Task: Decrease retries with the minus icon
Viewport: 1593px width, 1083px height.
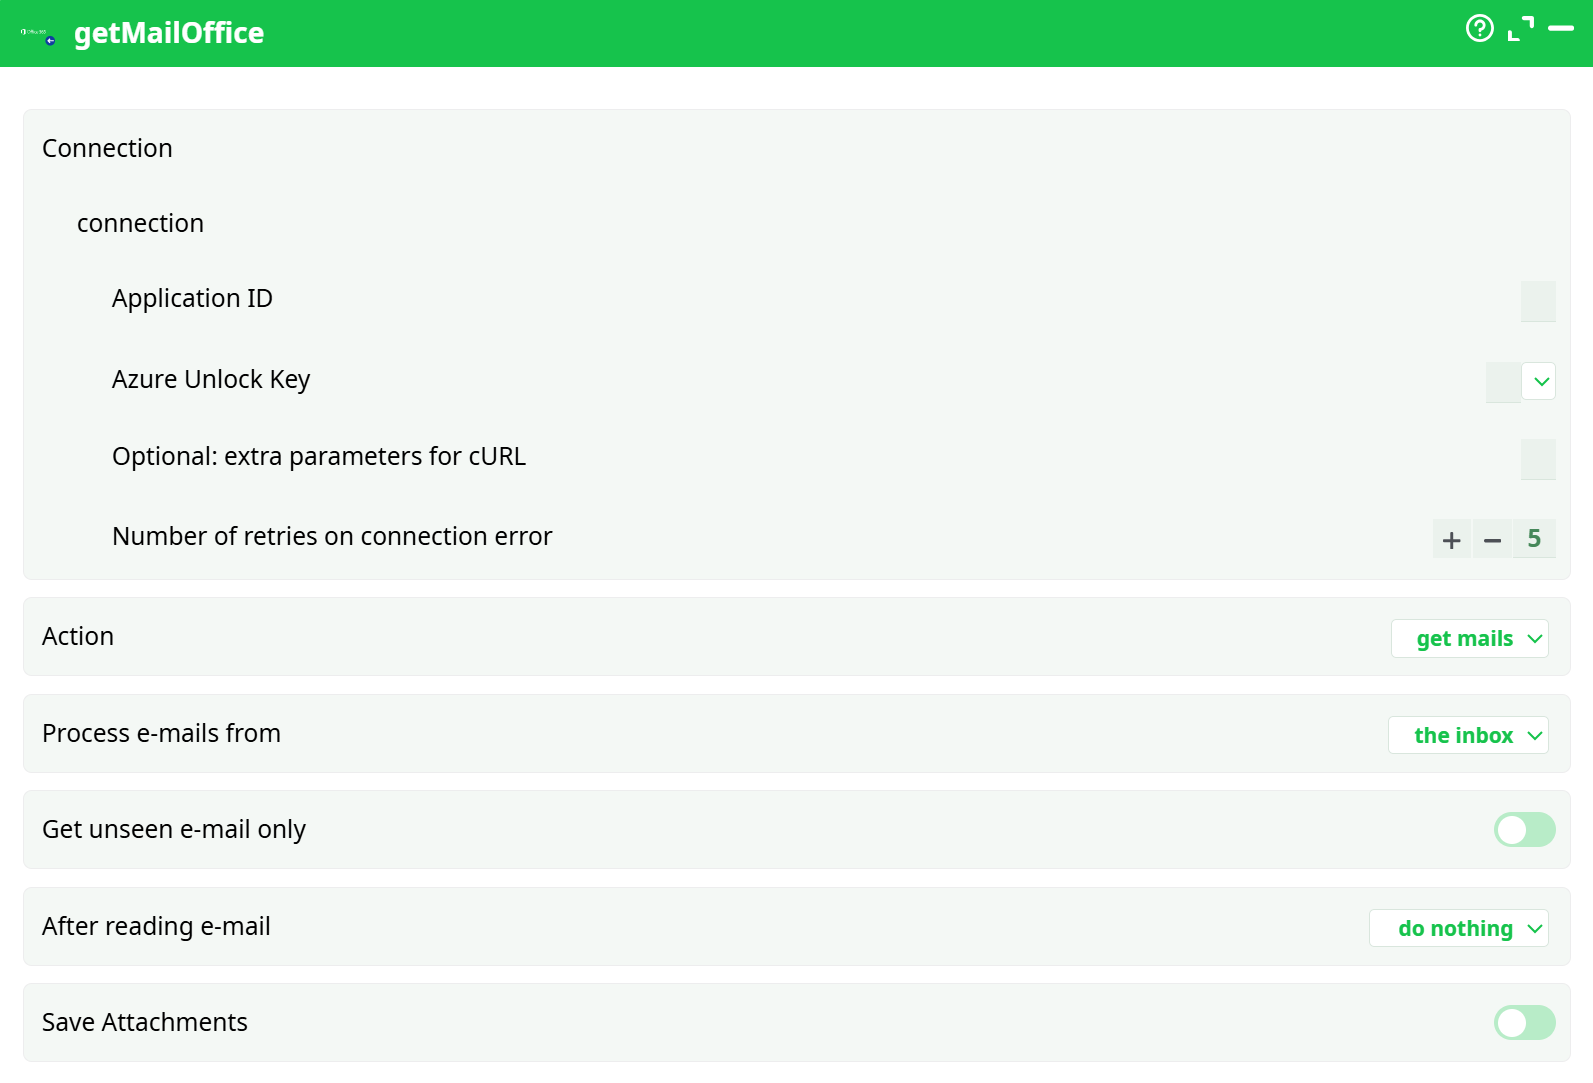Action: tap(1492, 540)
